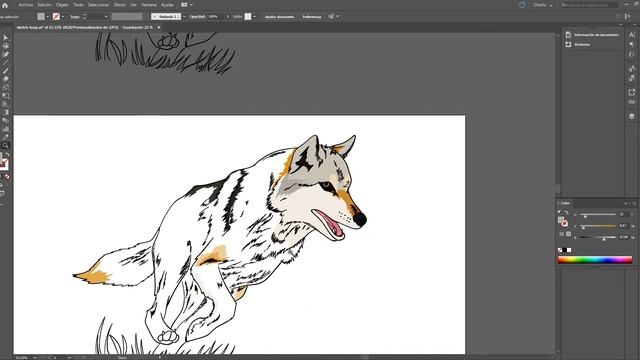The height and width of the screenshot is (360, 640).
Task: Click the search field in the top bar
Action: coord(590,5)
